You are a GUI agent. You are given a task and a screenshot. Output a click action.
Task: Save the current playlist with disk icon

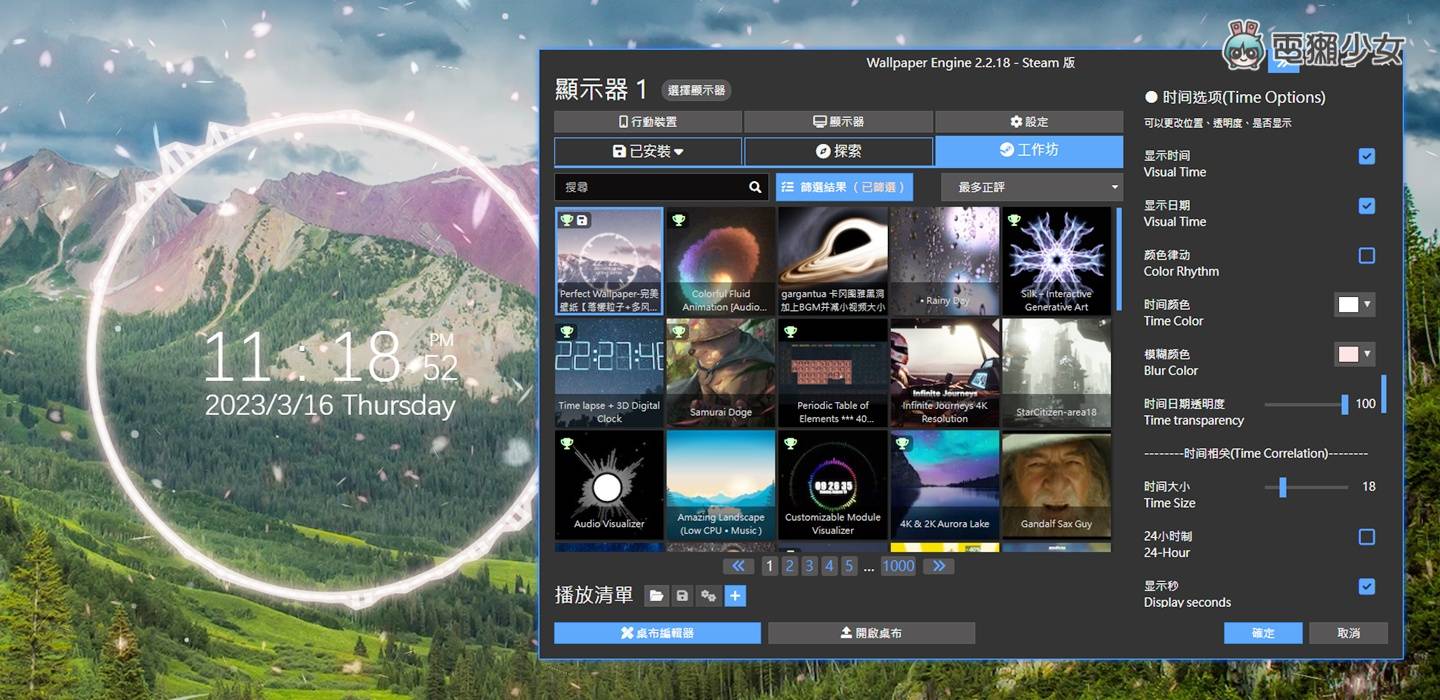(683, 595)
